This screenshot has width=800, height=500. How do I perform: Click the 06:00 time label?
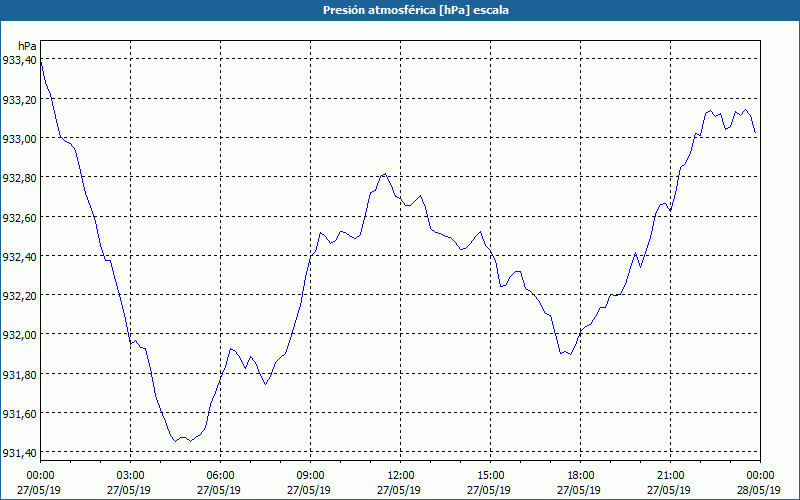(220, 476)
